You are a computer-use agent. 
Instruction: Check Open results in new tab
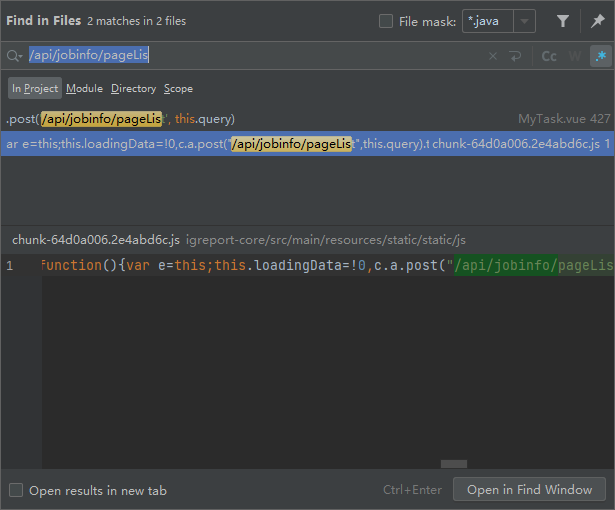16,490
